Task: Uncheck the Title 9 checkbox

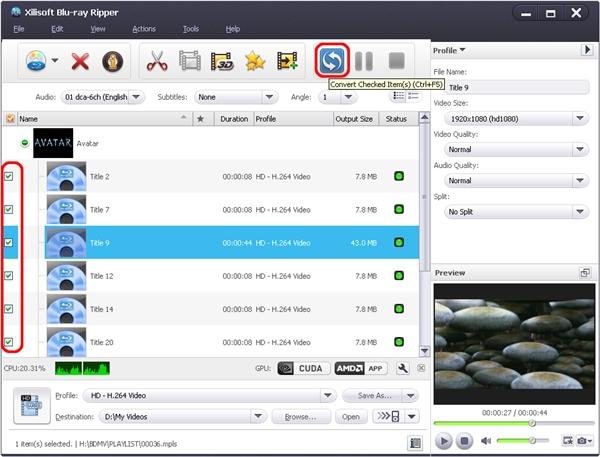Action: [x=9, y=243]
